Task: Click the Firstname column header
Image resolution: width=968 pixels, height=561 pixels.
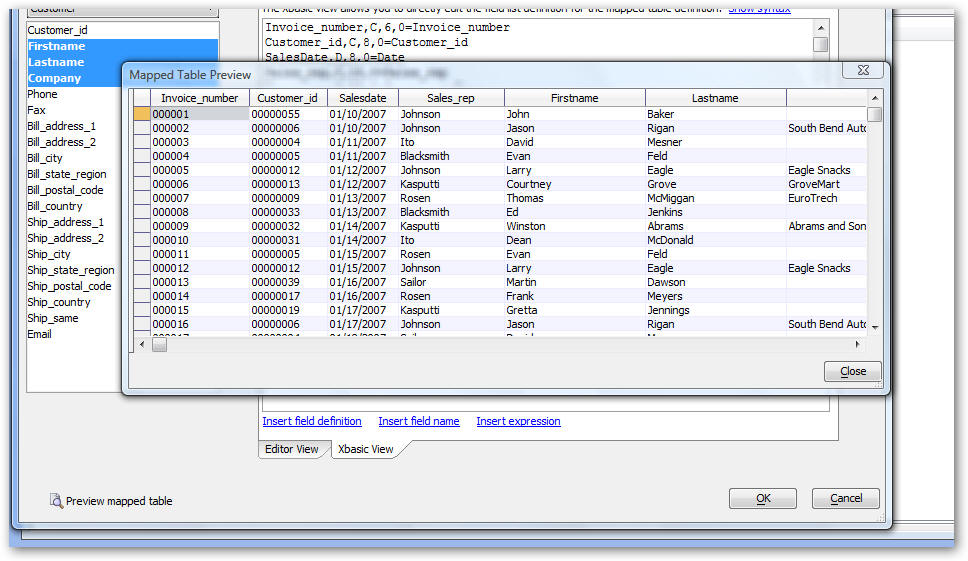Action: pyautogui.click(x=574, y=98)
